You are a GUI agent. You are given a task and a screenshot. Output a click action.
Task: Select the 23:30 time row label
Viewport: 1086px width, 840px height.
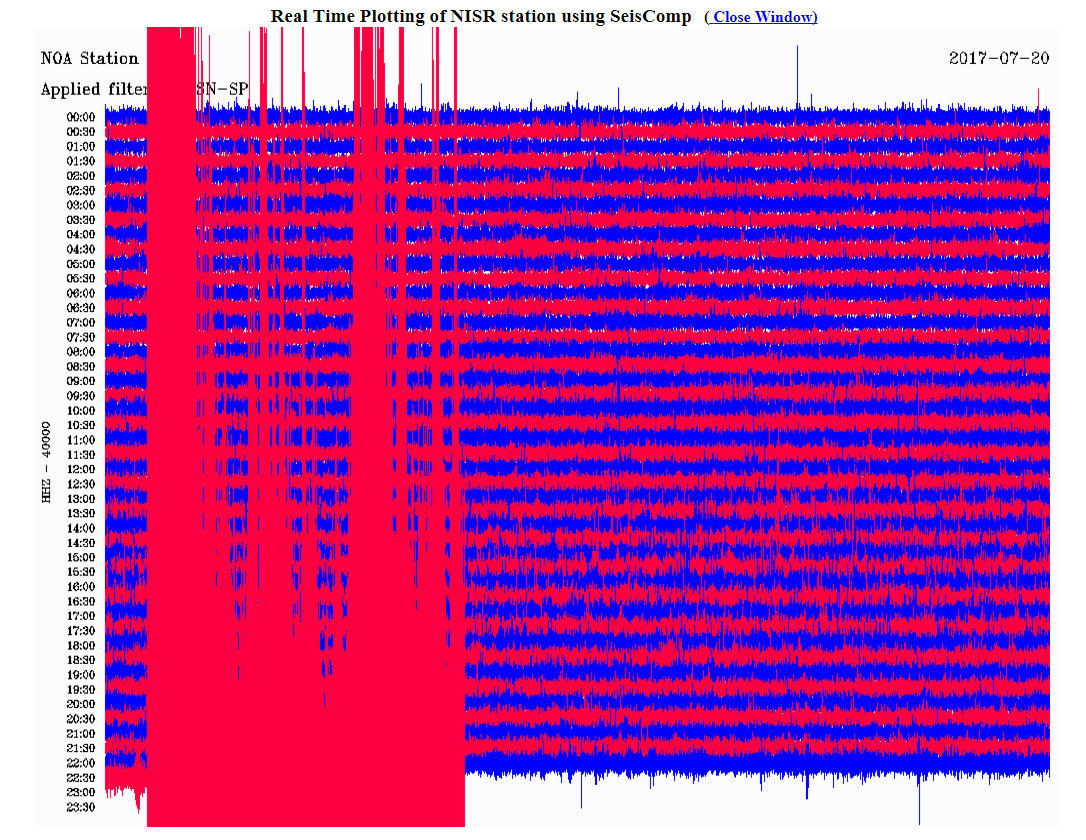click(81, 807)
